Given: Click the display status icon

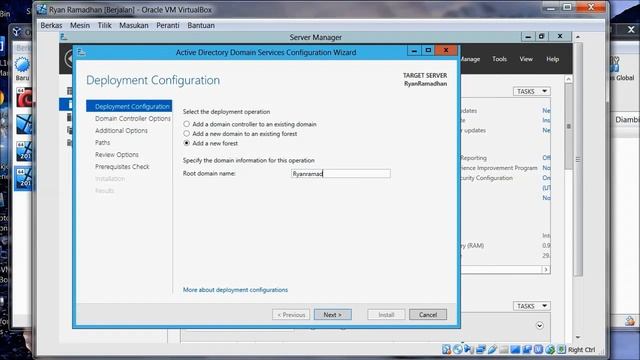Looking at the screenshot, I should tap(515, 349).
